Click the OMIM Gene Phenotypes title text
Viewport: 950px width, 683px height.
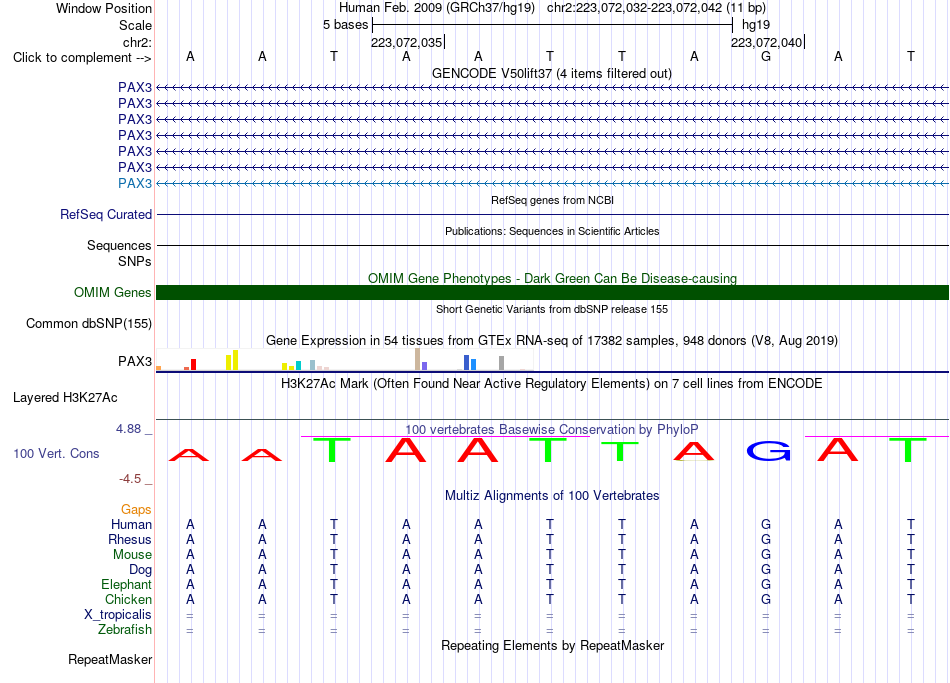click(x=552, y=278)
